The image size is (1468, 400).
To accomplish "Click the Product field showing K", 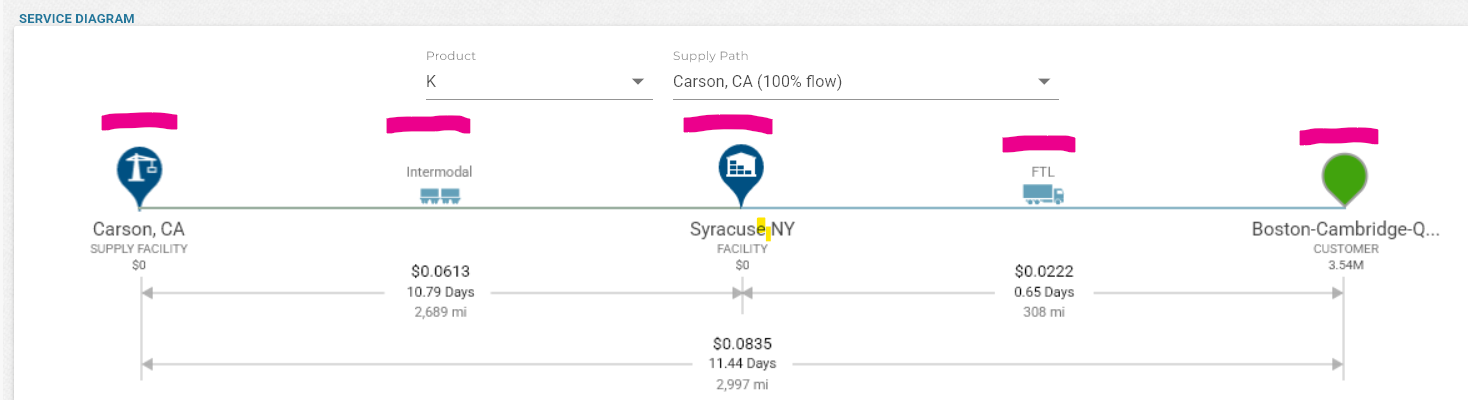I will pyautogui.click(x=520, y=82).
